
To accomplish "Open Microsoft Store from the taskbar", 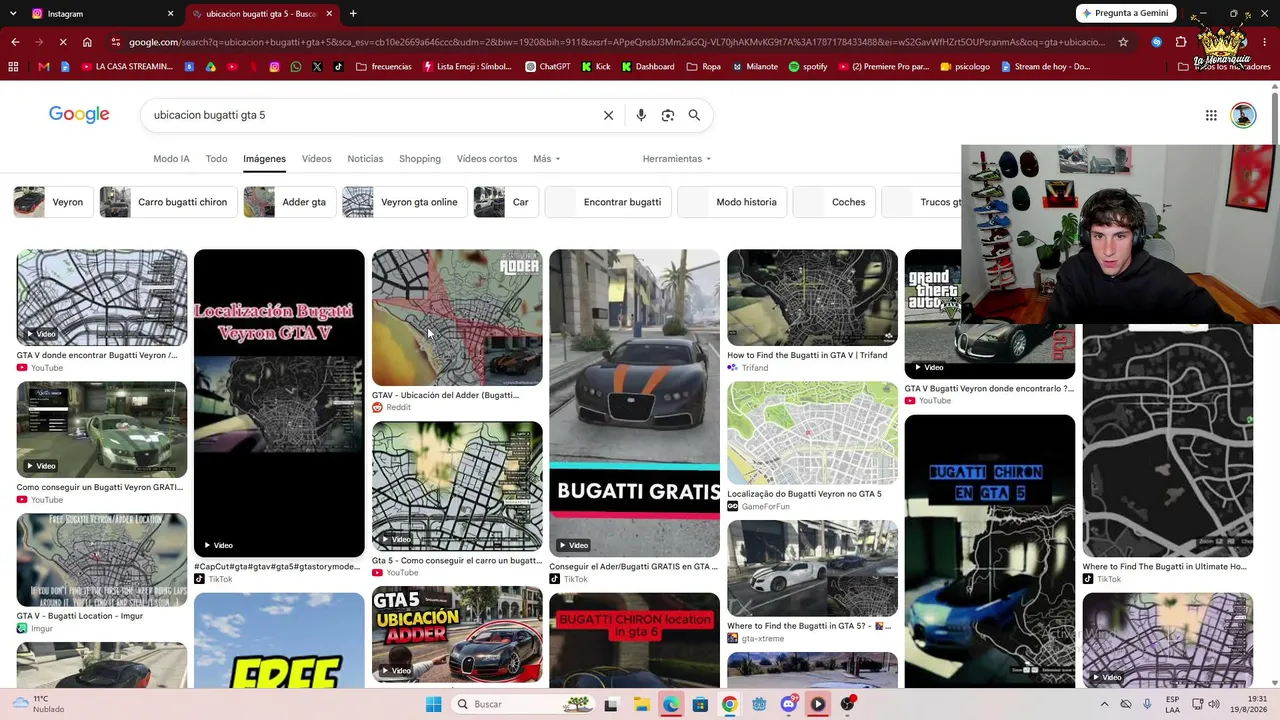I will [x=700, y=704].
